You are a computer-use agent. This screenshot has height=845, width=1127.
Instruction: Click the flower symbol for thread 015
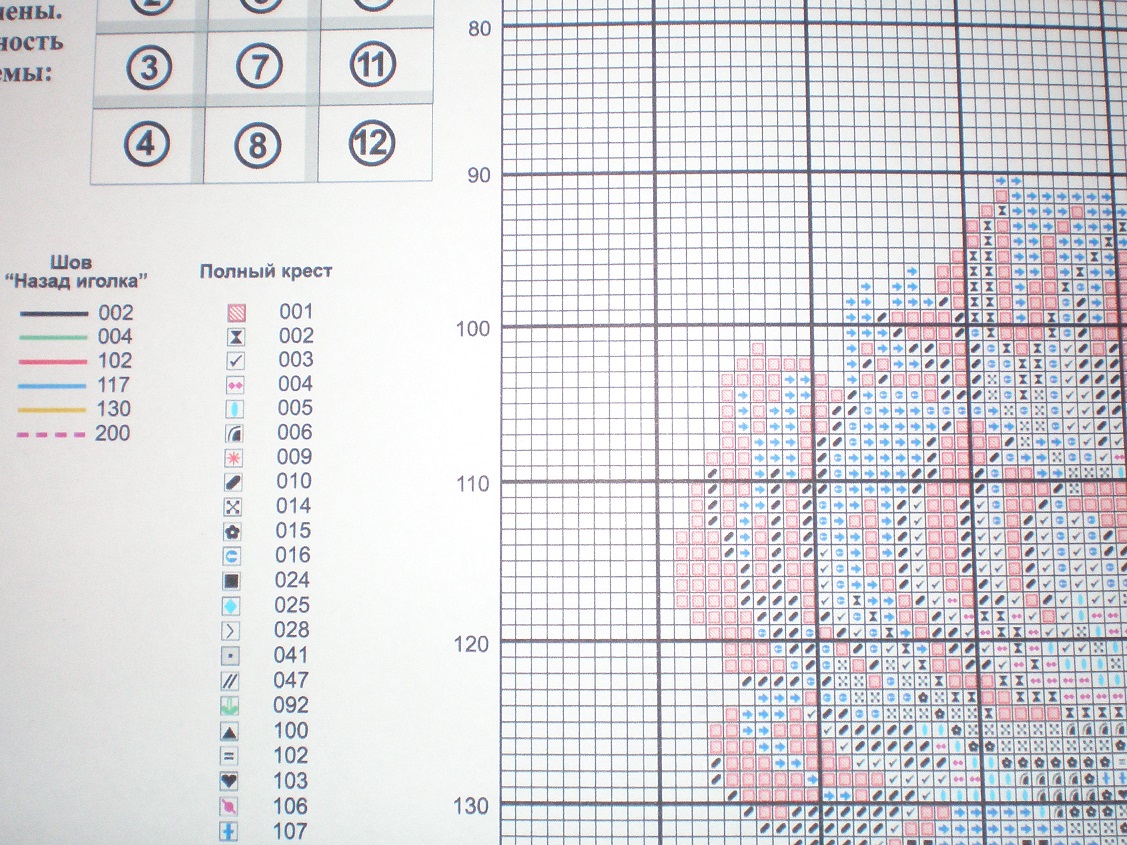pos(232,531)
